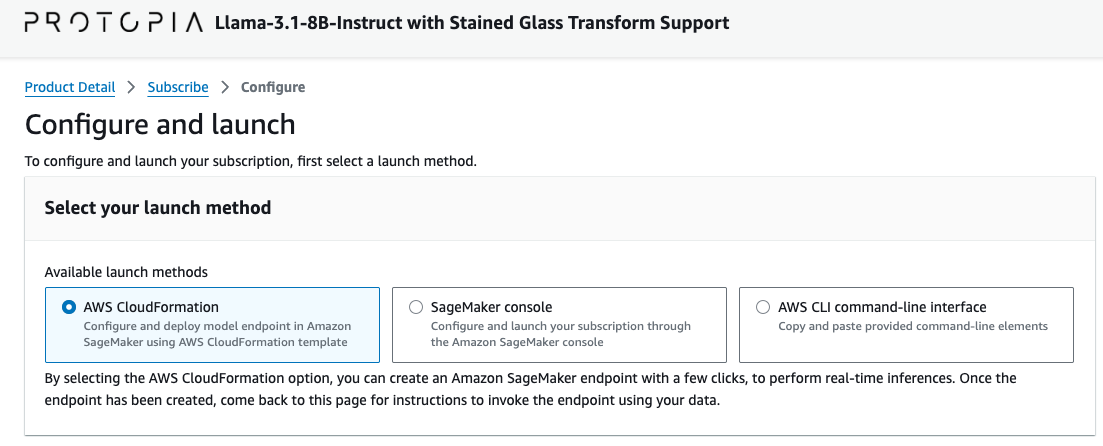This screenshot has width=1103, height=446.
Task: Click the Protopia logo
Action: coord(114,23)
